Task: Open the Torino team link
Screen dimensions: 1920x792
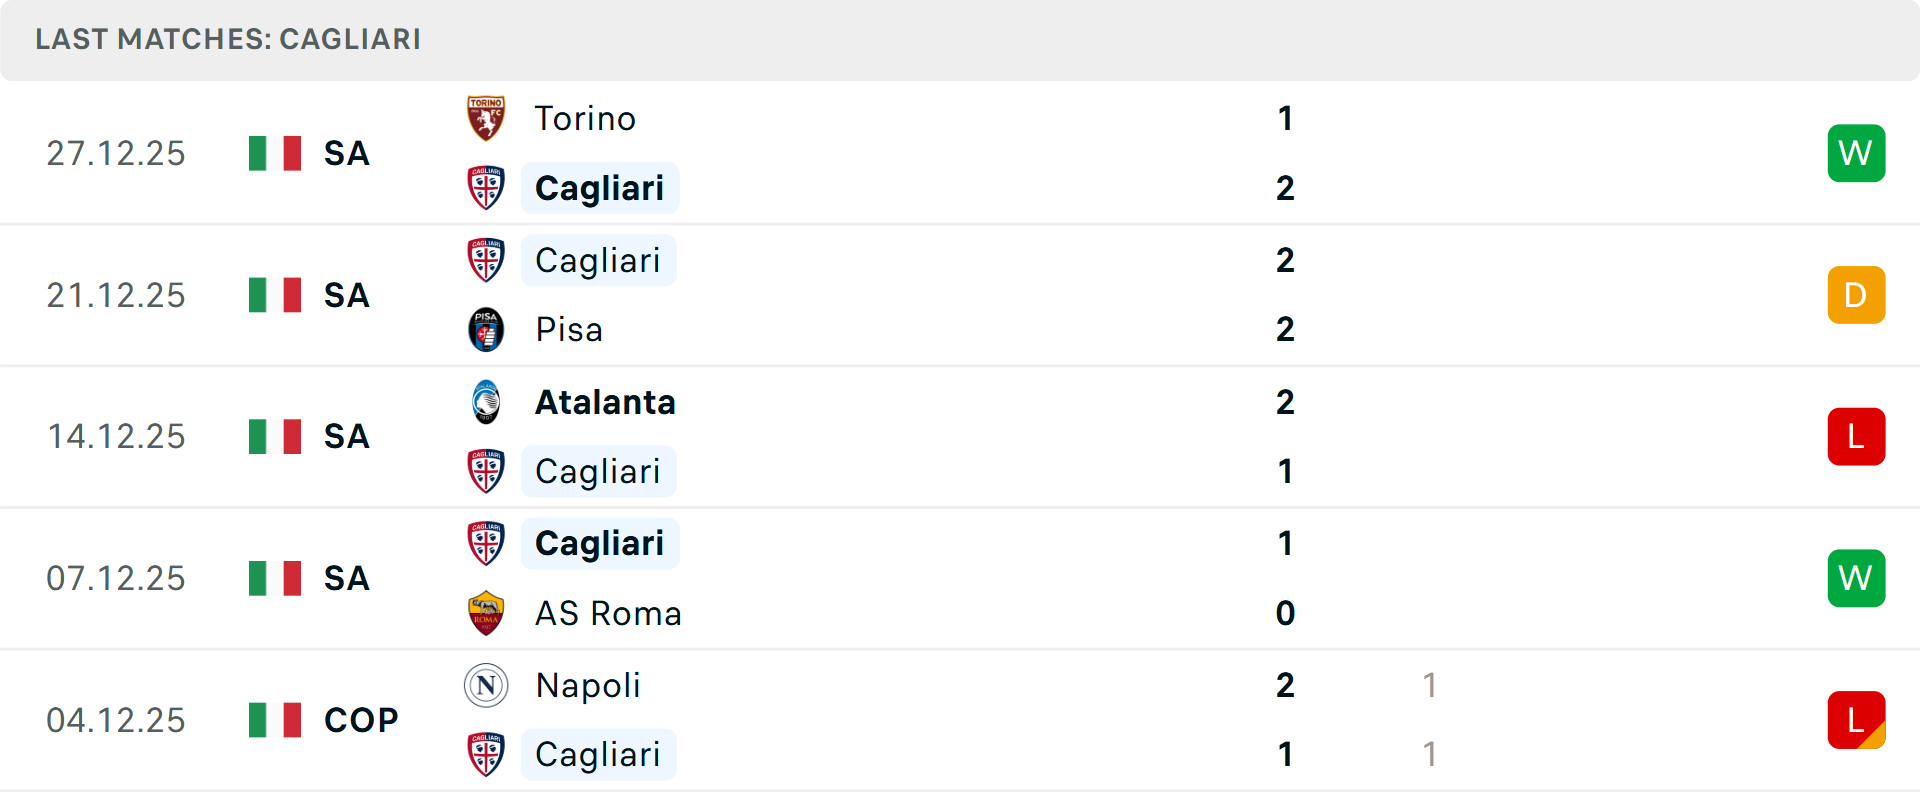Action: click(x=585, y=119)
